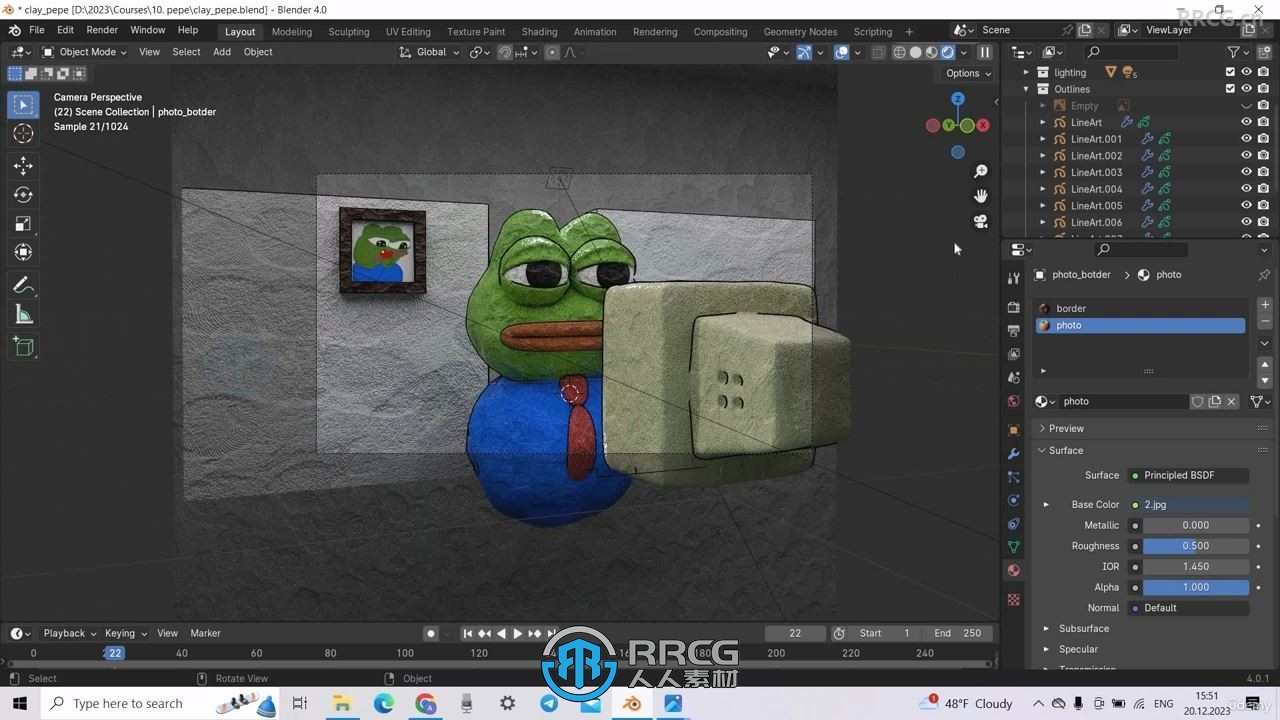
Task: Expand the Base Color sub-options
Action: [x=1046, y=505]
